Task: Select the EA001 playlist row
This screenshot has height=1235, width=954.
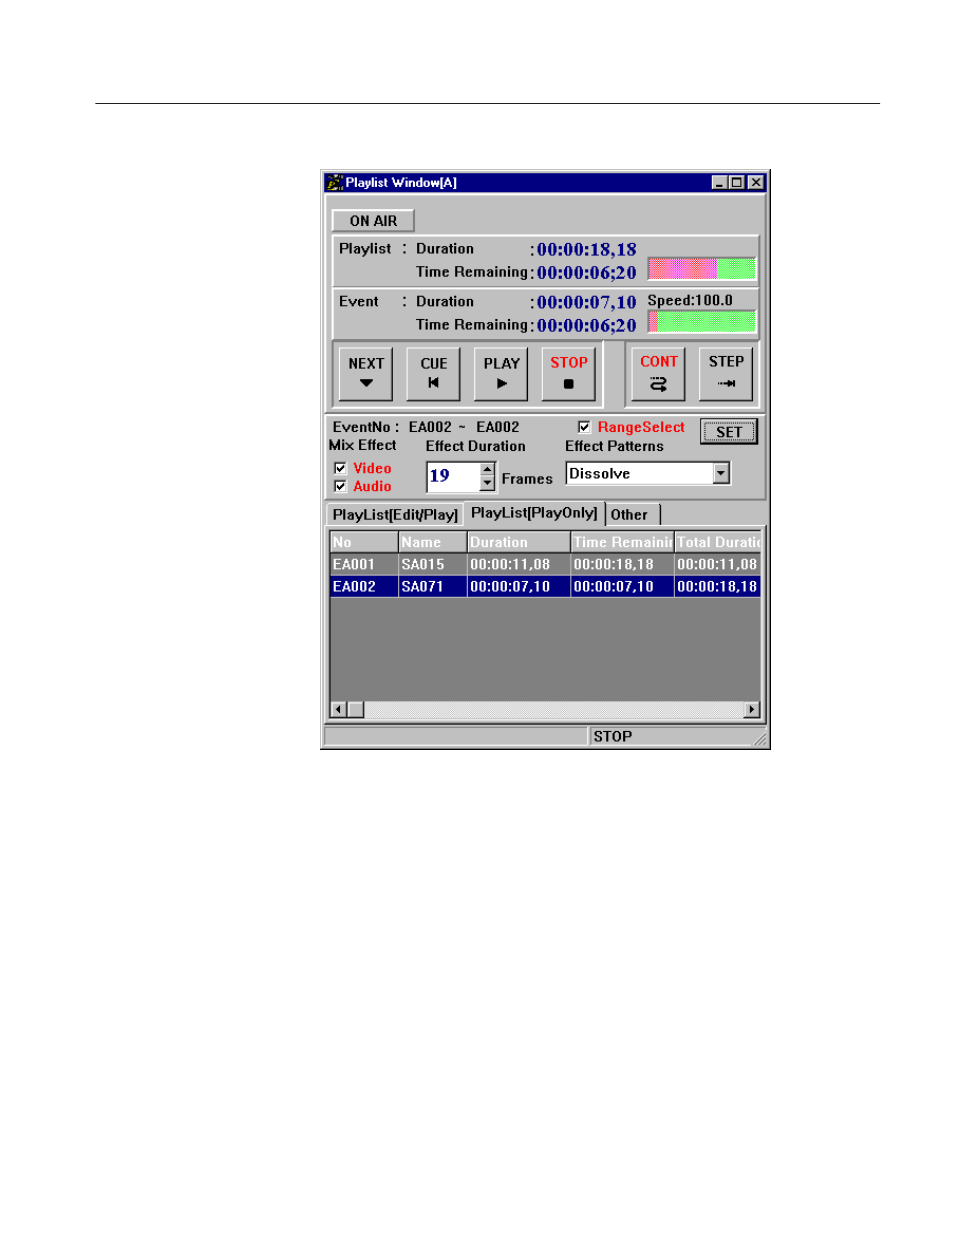Action: pos(546,565)
